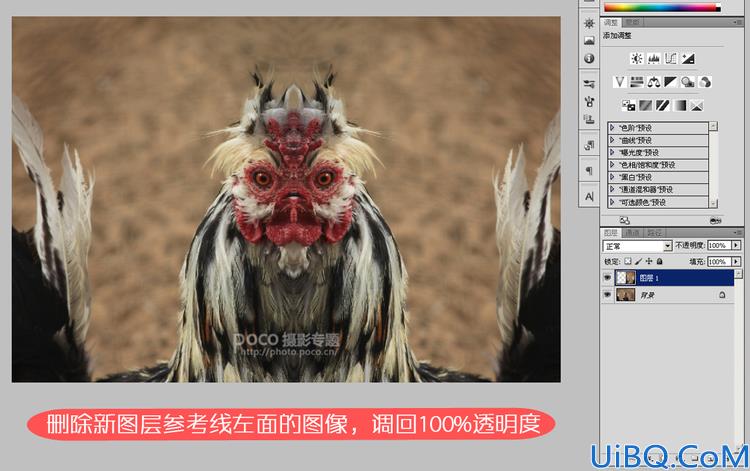Pick a color from the spectrum ramp
750x471 pixels.
[662, 7]
